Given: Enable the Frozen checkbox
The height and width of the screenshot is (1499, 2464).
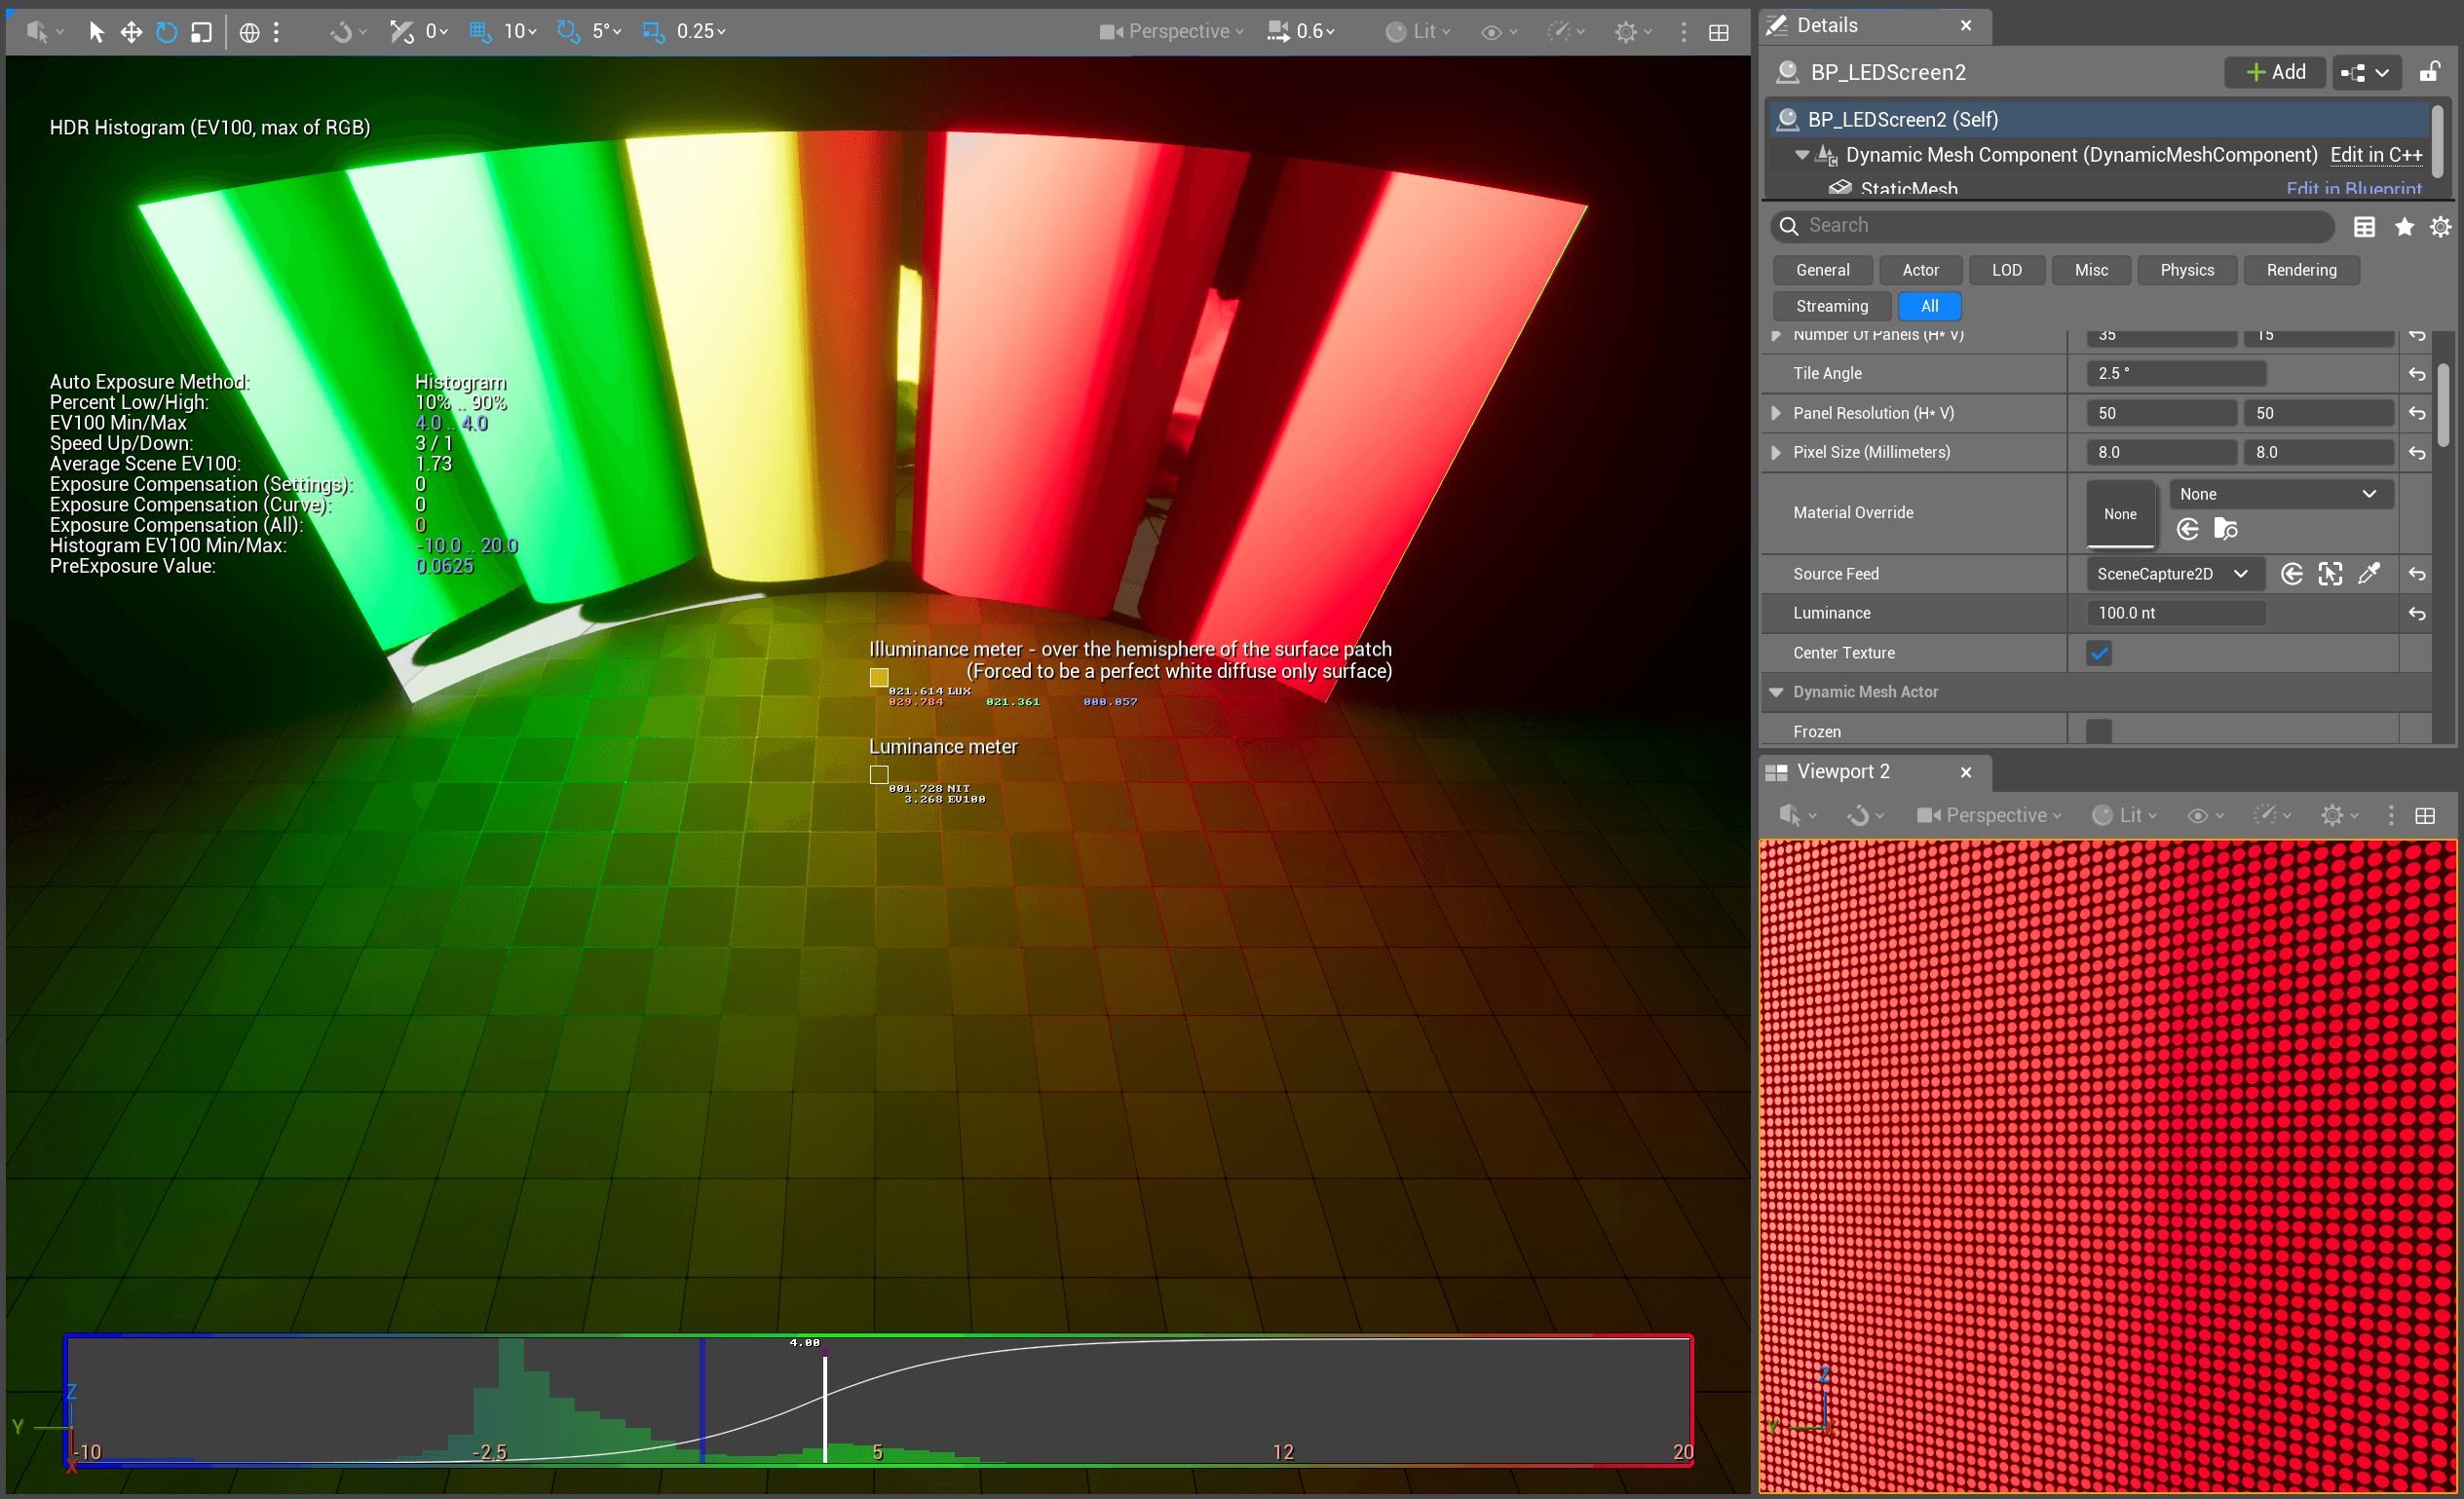Looking at the screenshot, I should (x=2099, y=731).
